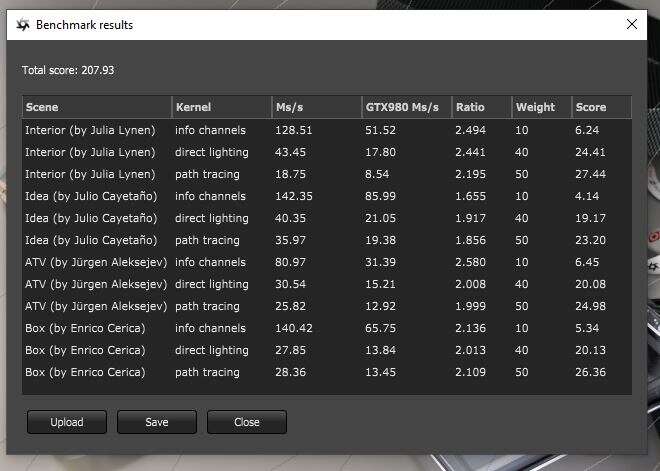
Task: Save the benchmark results
Action: click(157, 422)
